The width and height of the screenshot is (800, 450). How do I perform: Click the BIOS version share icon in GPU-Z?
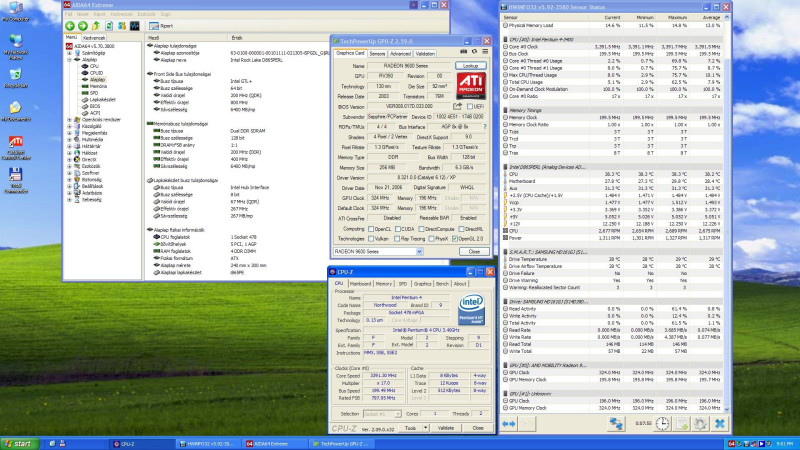[x=458, y=106]
